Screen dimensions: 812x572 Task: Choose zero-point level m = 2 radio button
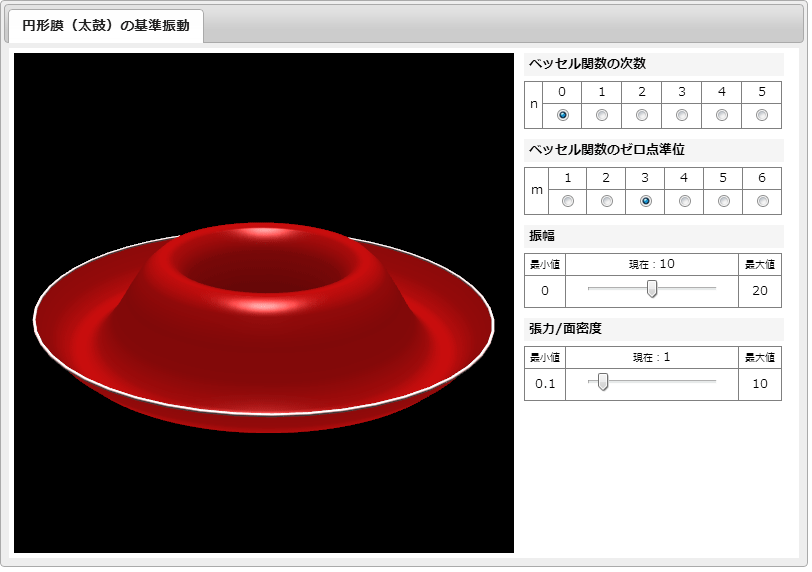coord(609,201)
